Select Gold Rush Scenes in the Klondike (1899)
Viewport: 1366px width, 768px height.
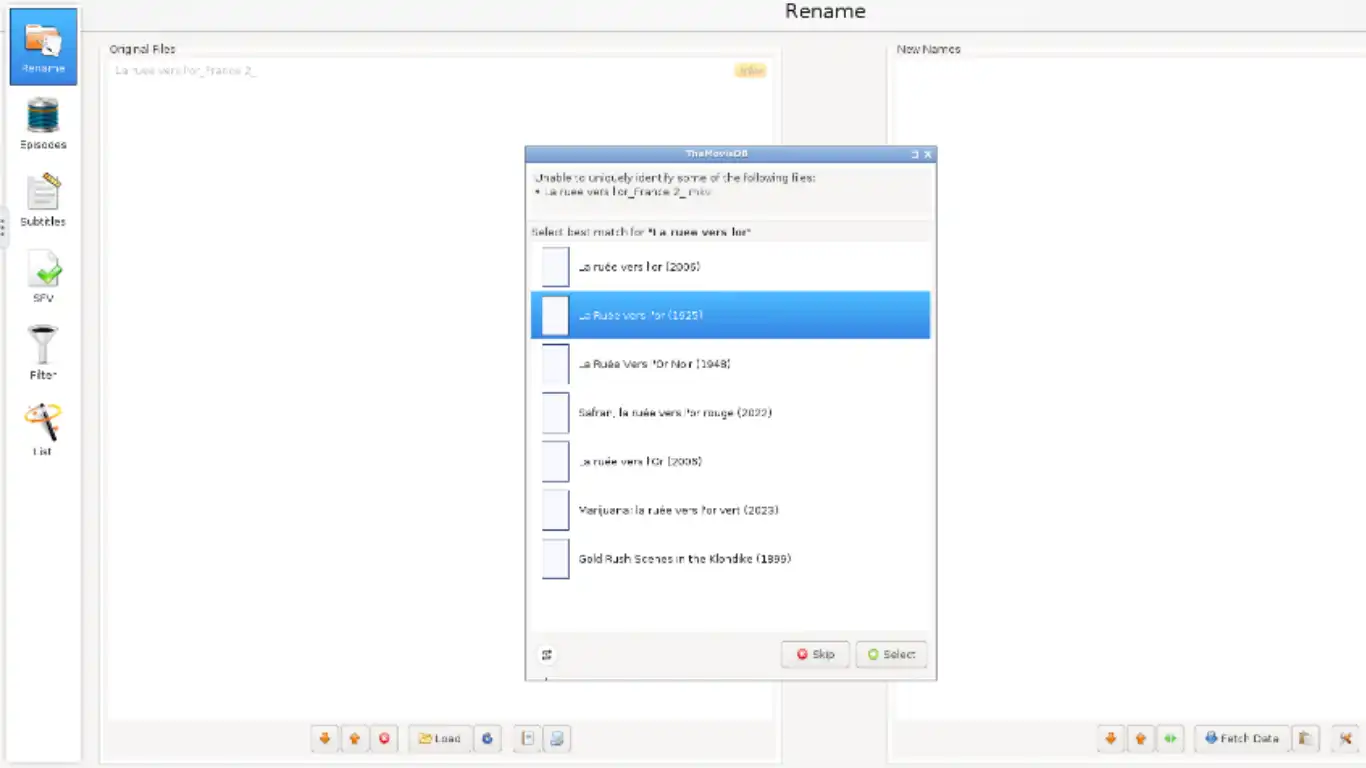click(684, 559)
